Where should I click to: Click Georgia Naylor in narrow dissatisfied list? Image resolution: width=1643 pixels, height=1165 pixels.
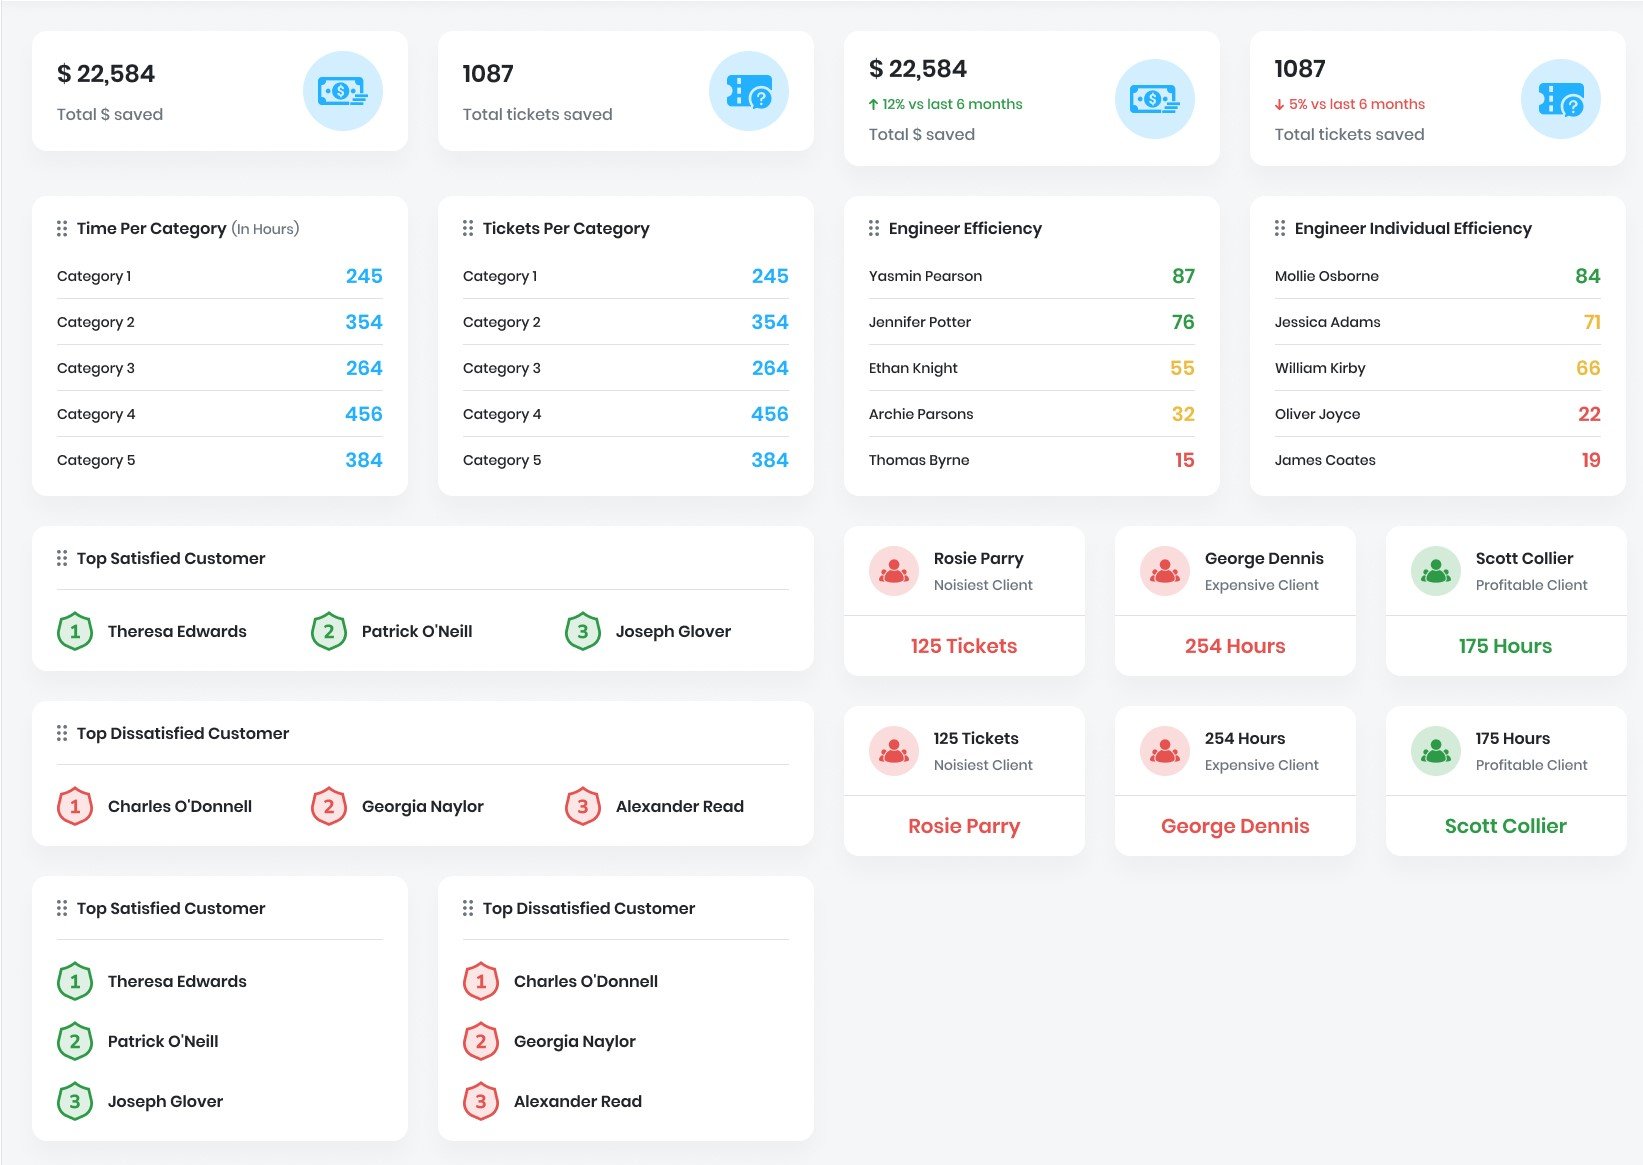(575, 1041)
